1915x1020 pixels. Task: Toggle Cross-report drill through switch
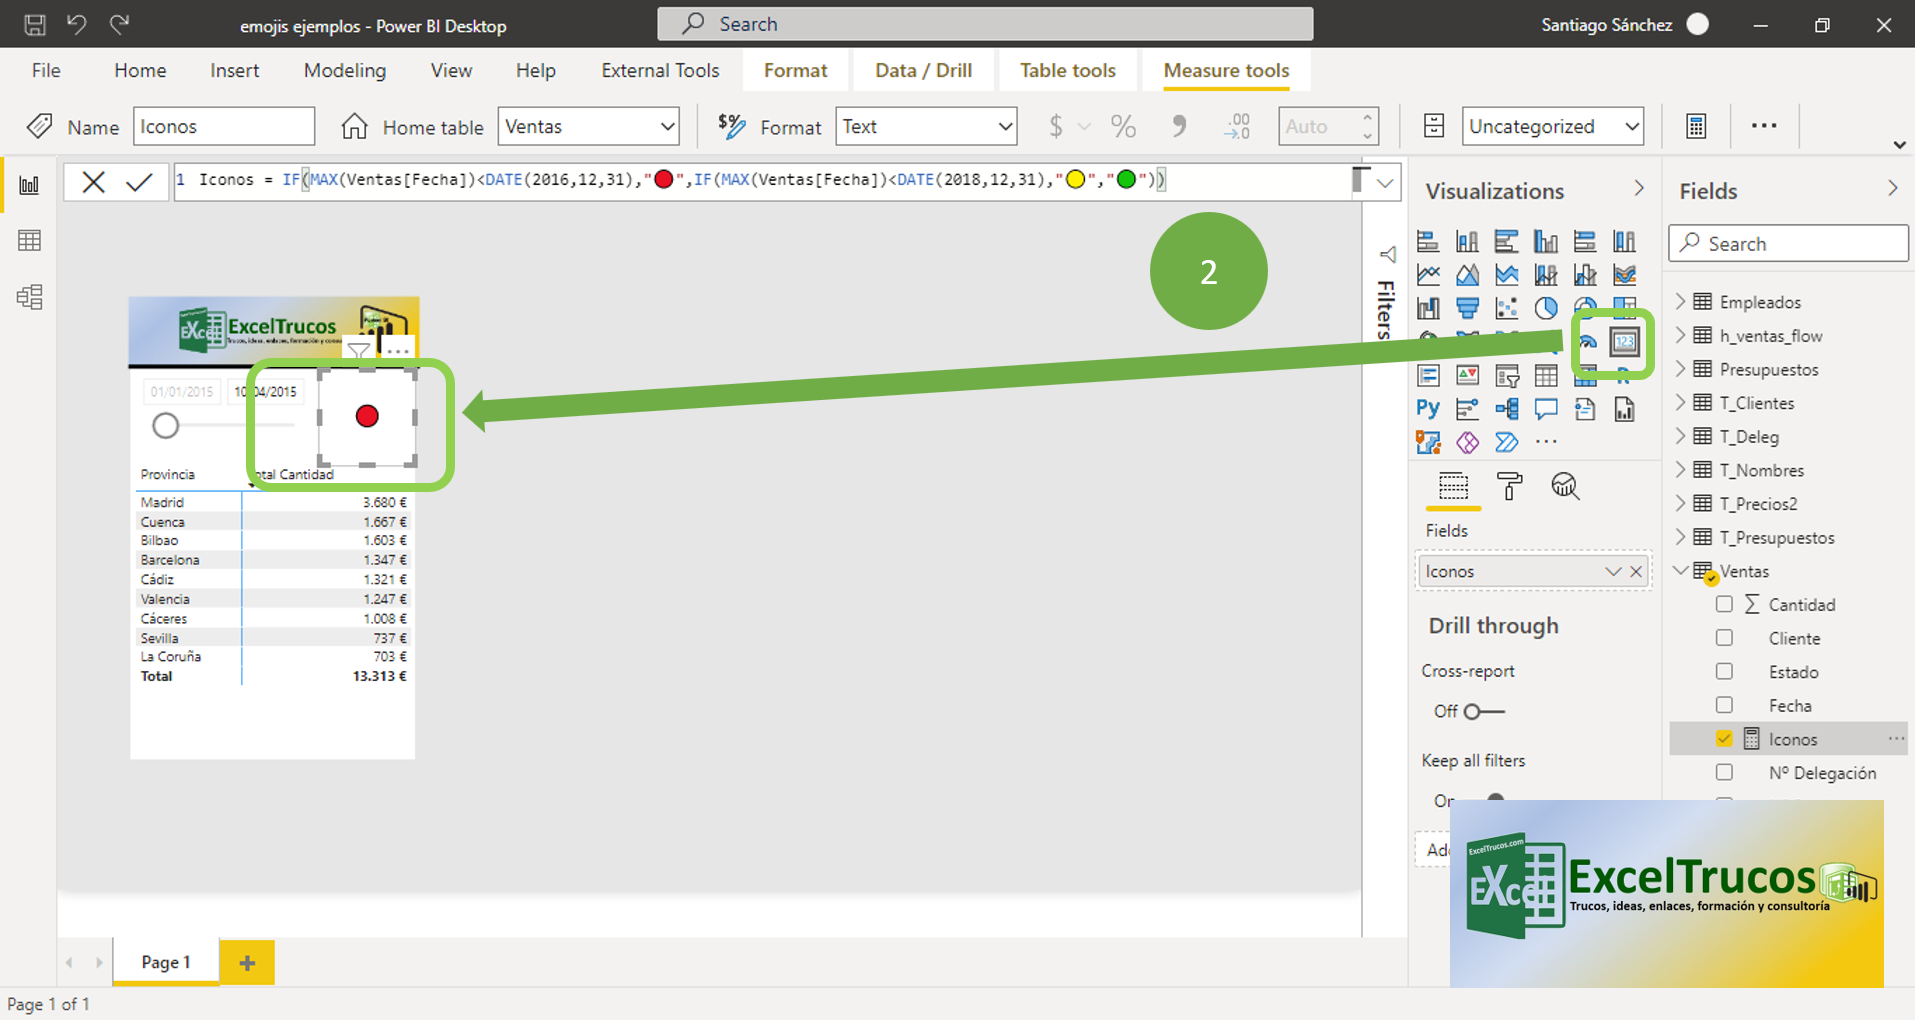coord(1483,711)
